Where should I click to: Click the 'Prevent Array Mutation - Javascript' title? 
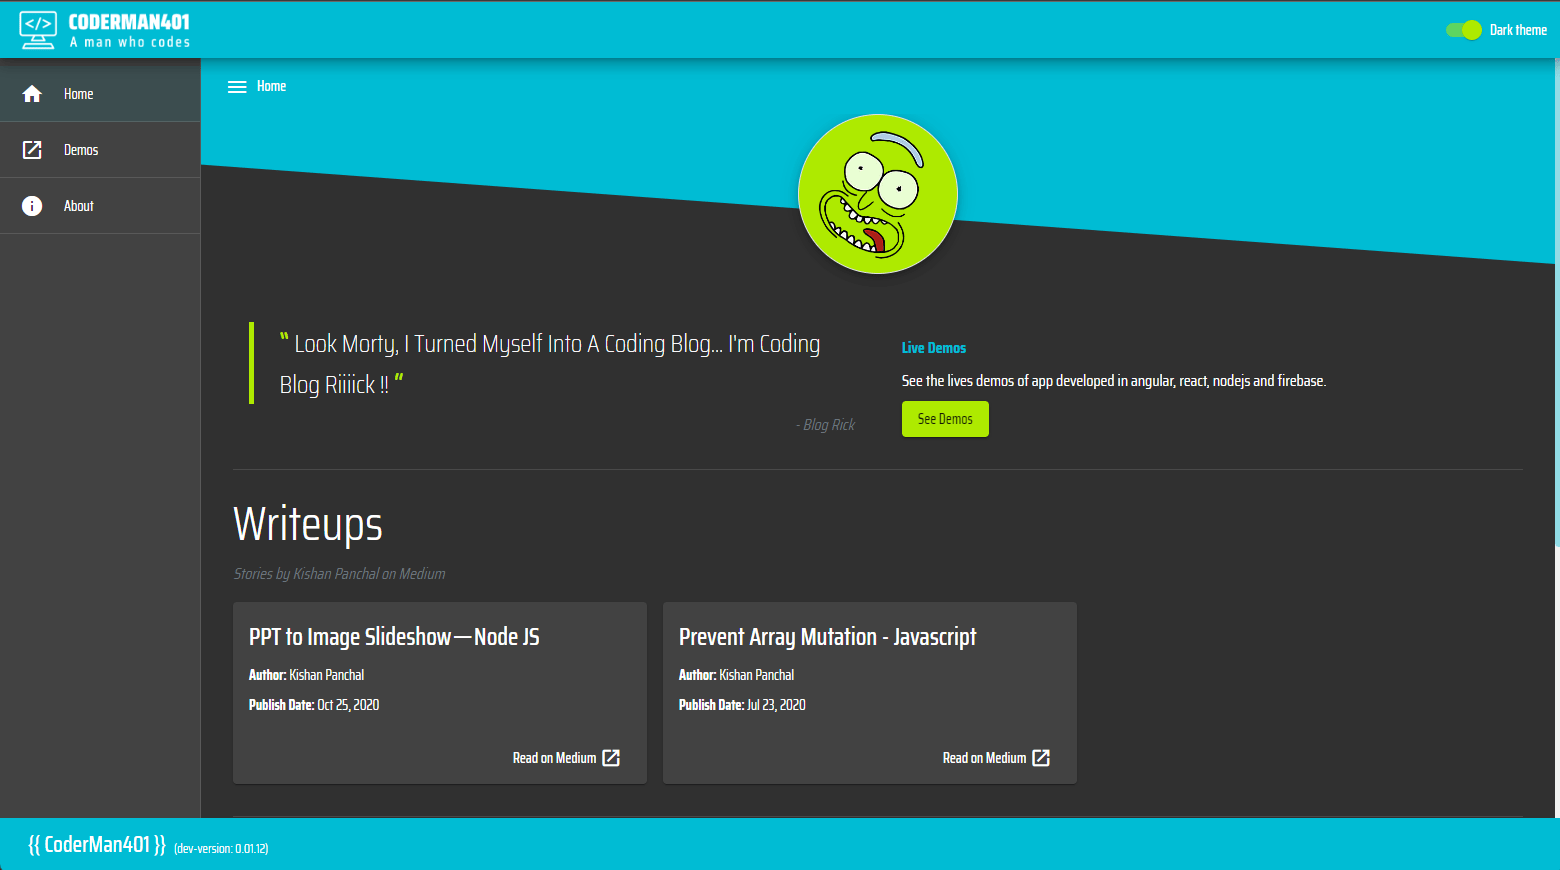827,637
